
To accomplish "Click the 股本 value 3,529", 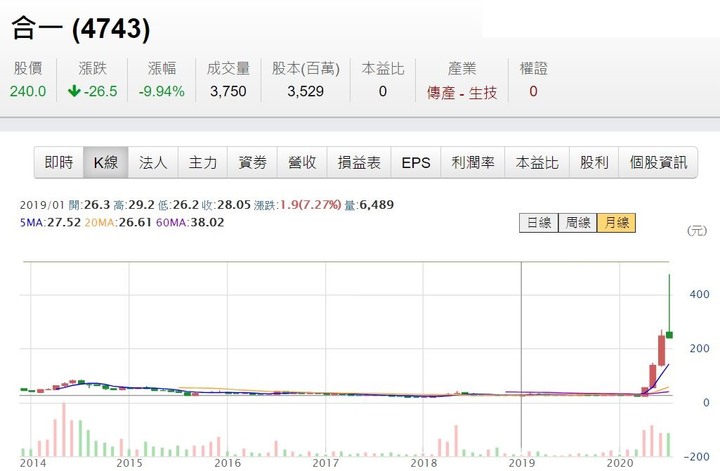I will (x=305, y=91).
